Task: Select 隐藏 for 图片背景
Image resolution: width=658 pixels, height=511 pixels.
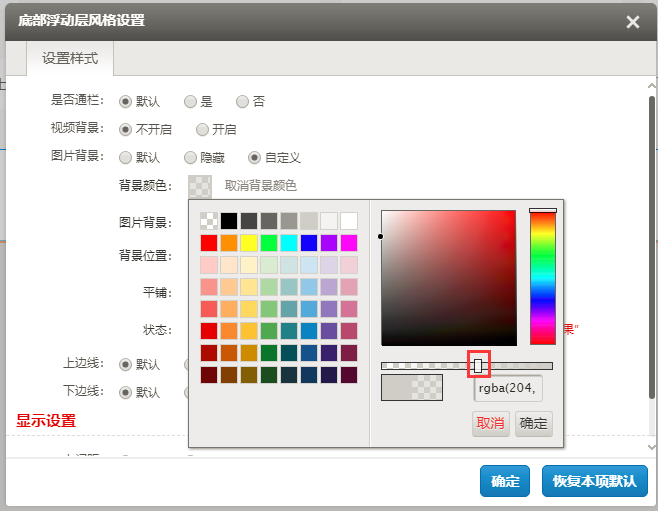Action: pos(190,158)
